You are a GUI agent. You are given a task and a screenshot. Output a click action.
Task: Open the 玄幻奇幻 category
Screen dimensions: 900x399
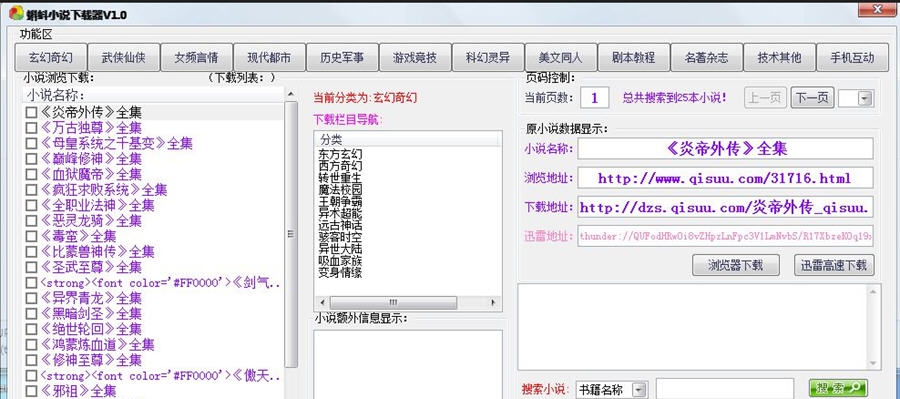(x=51, y=57)
